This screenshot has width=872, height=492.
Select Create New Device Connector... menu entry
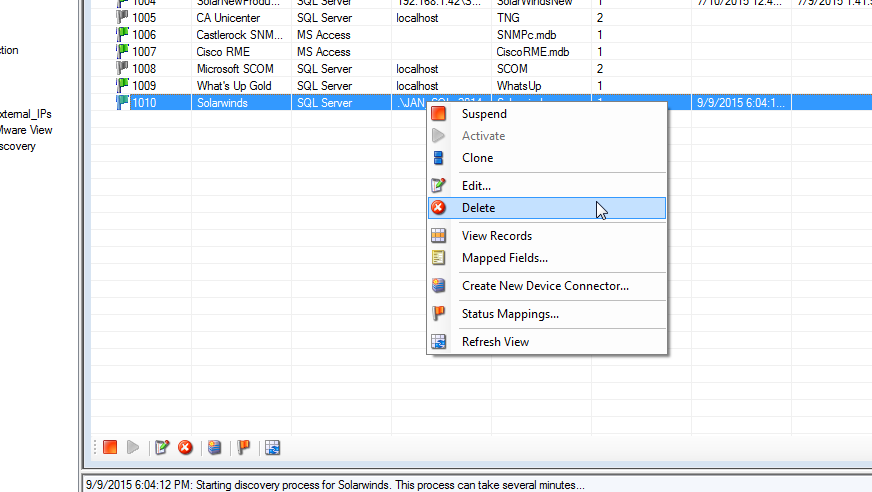click(545, 286)
